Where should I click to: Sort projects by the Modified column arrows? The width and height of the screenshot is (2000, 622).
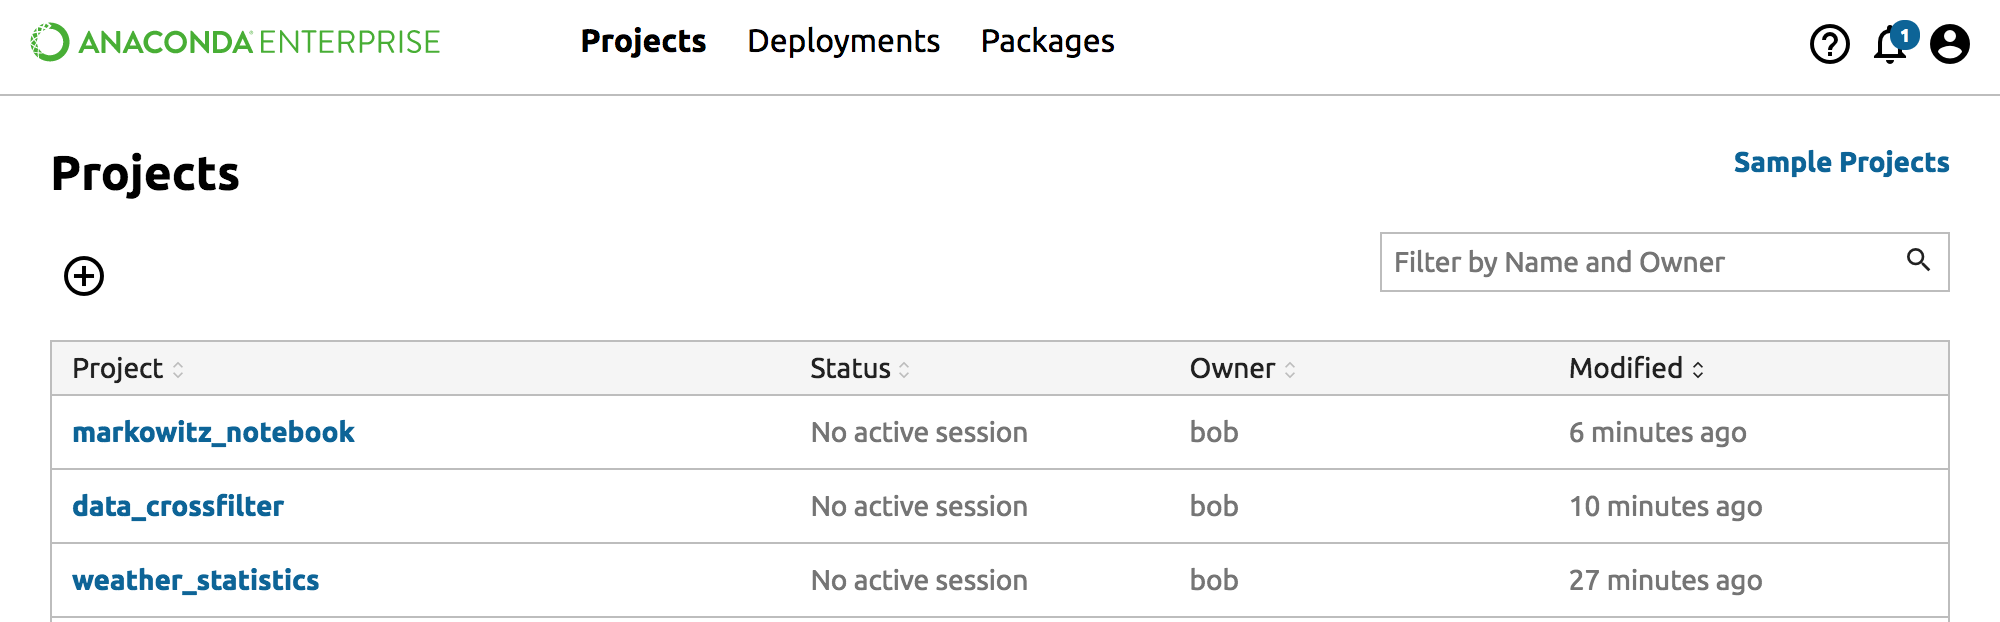(x=1698, y=370)
